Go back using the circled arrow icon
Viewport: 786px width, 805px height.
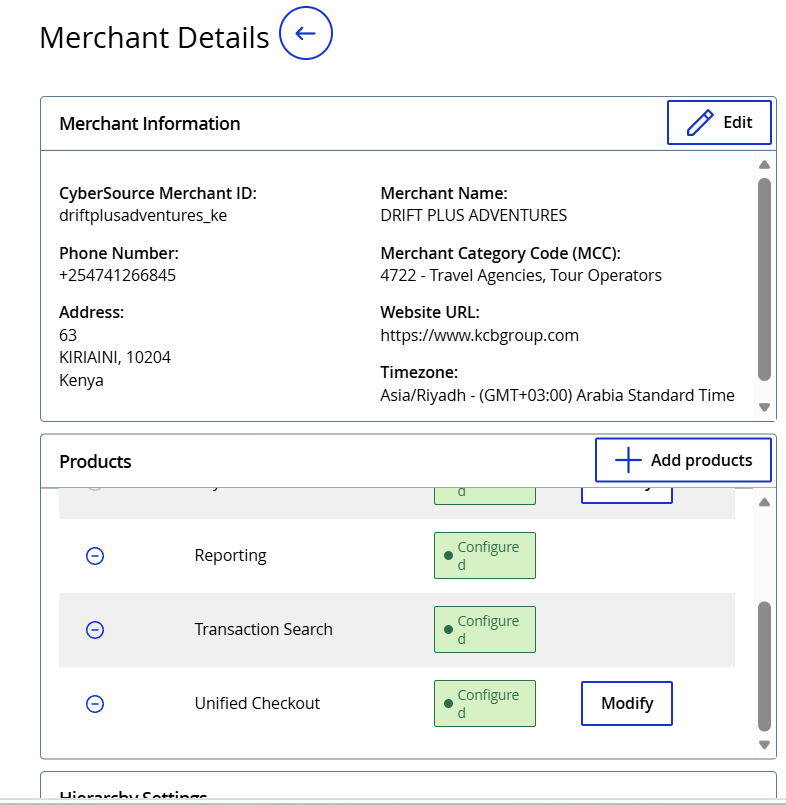click(x=305, y=33)
